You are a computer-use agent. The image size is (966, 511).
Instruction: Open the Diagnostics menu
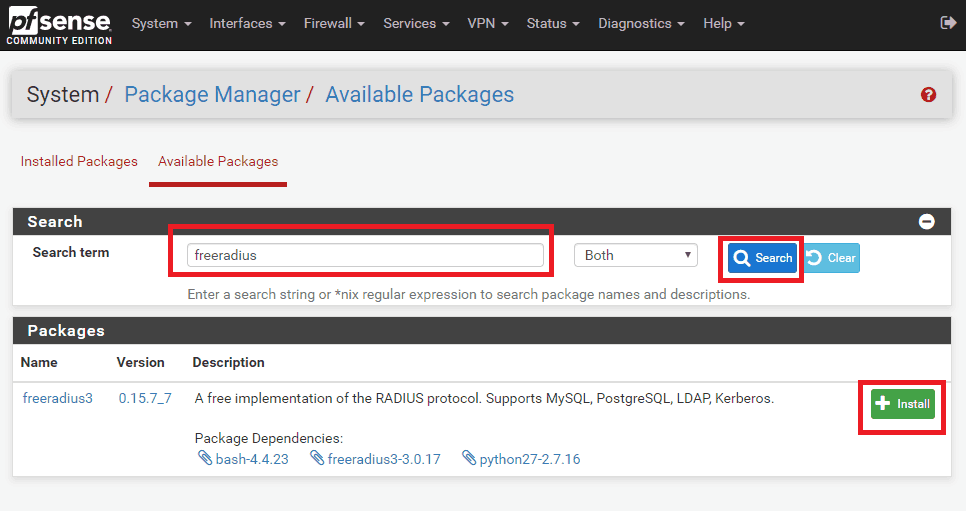[641, 23]
